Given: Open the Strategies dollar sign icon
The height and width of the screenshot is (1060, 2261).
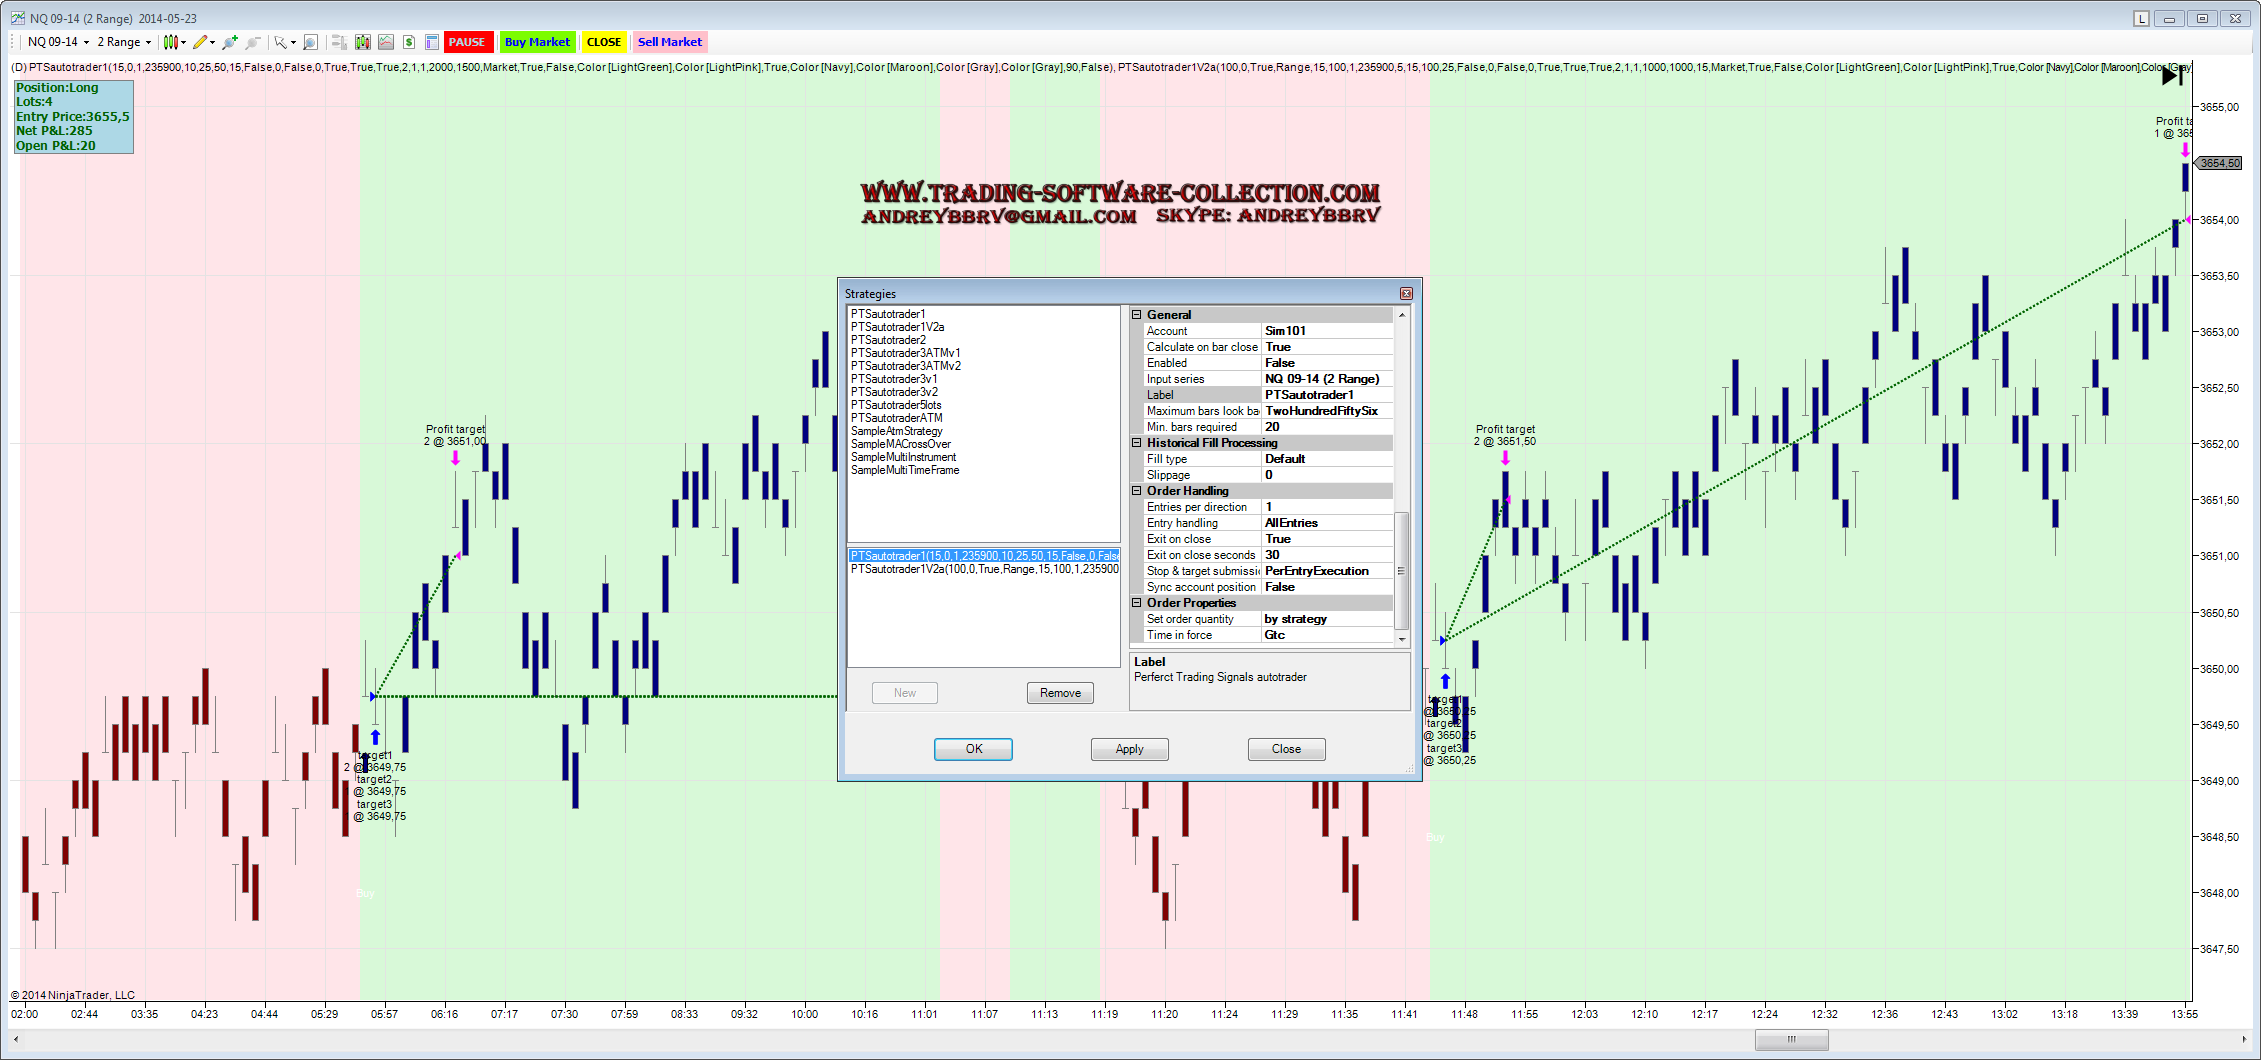Looking at the screenshot, I should (x=409, y=42).
